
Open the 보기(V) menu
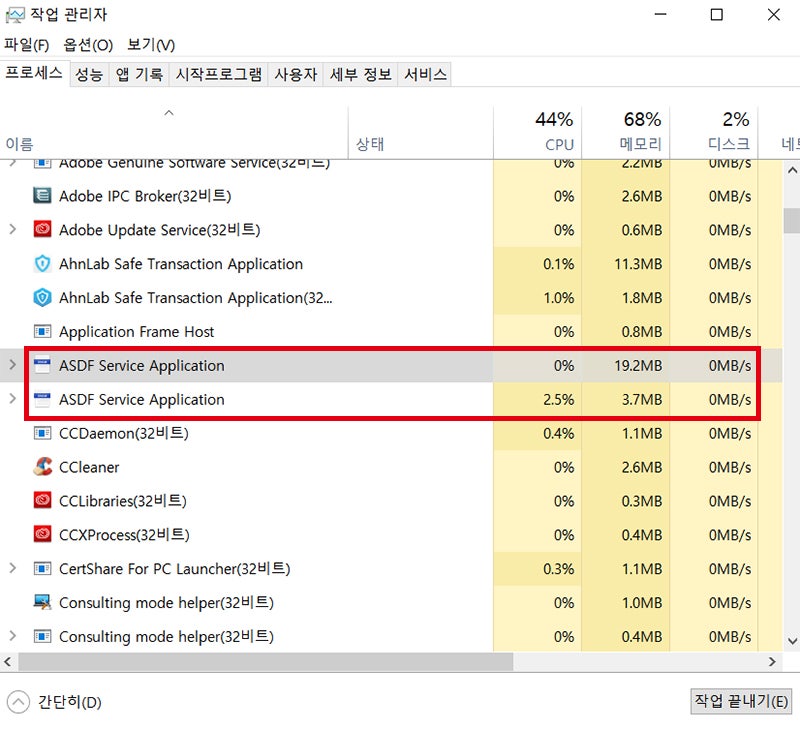click(151, 45)
